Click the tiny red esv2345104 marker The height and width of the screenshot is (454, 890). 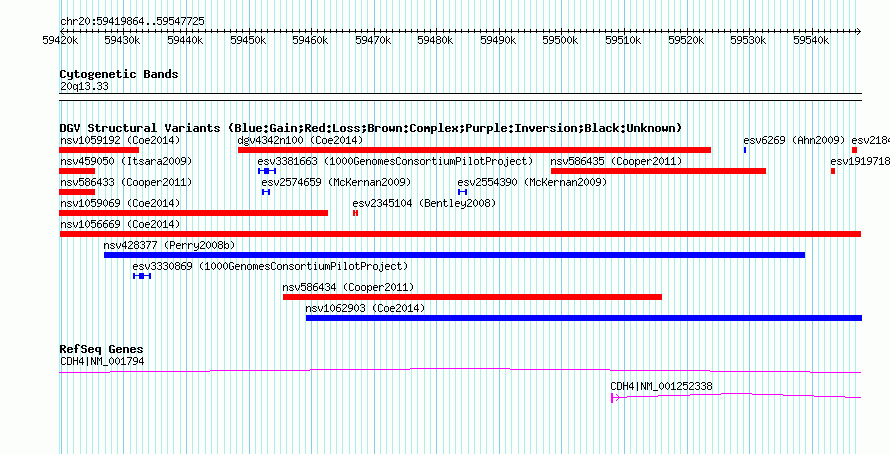click(355, 213)
